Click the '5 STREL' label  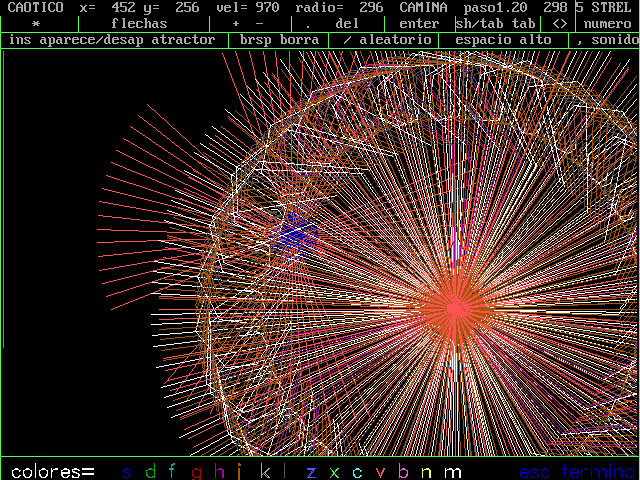[x=603, y=7]
